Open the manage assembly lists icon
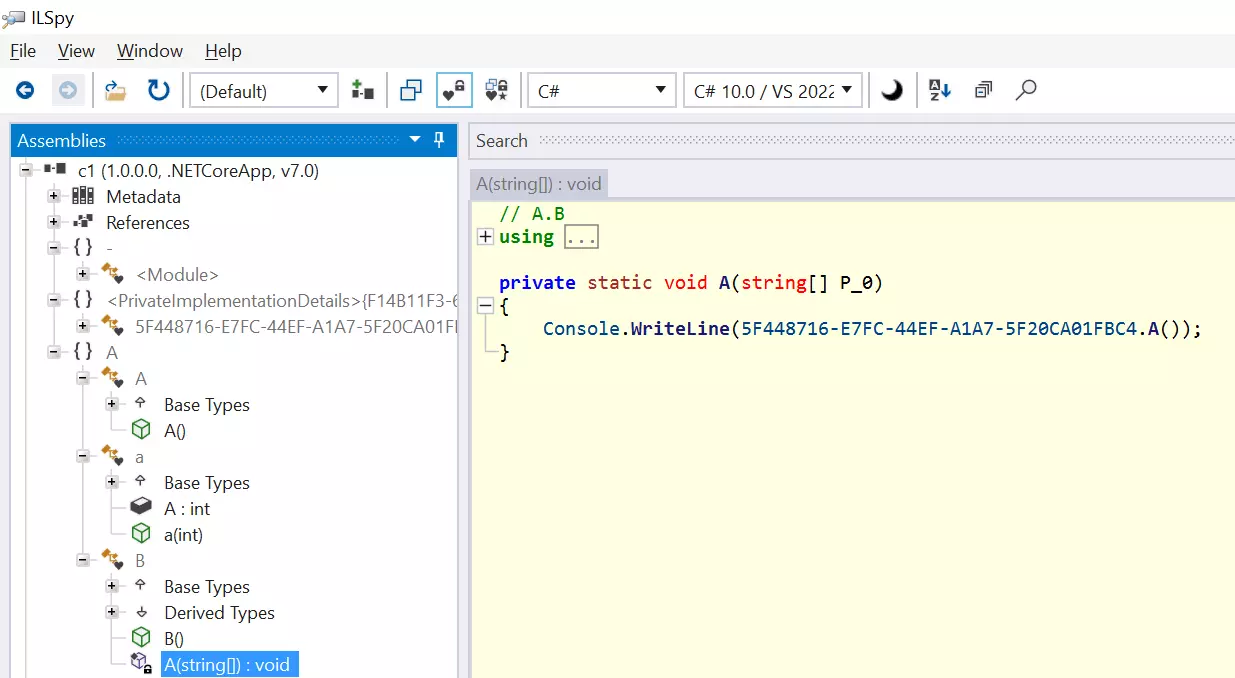The width and height of the screenshot is (1235, 678). (x=363, y=91)
